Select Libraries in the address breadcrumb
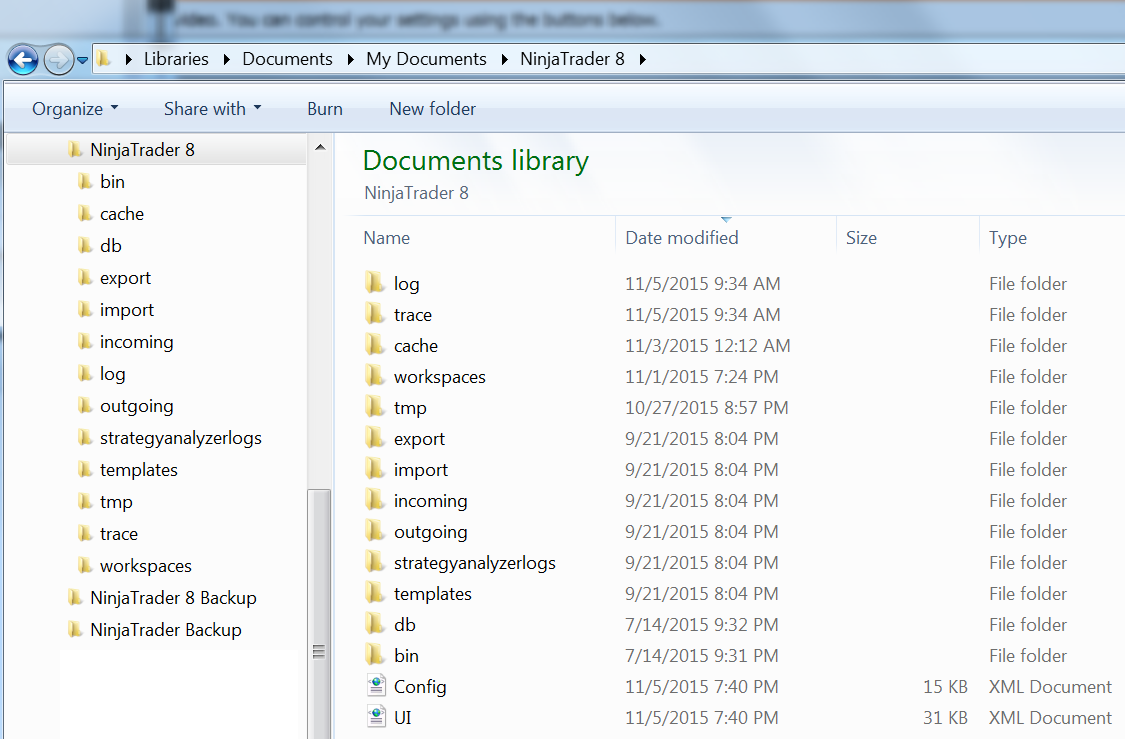This screenshot has width=1127, height=739. coord(176,59)
